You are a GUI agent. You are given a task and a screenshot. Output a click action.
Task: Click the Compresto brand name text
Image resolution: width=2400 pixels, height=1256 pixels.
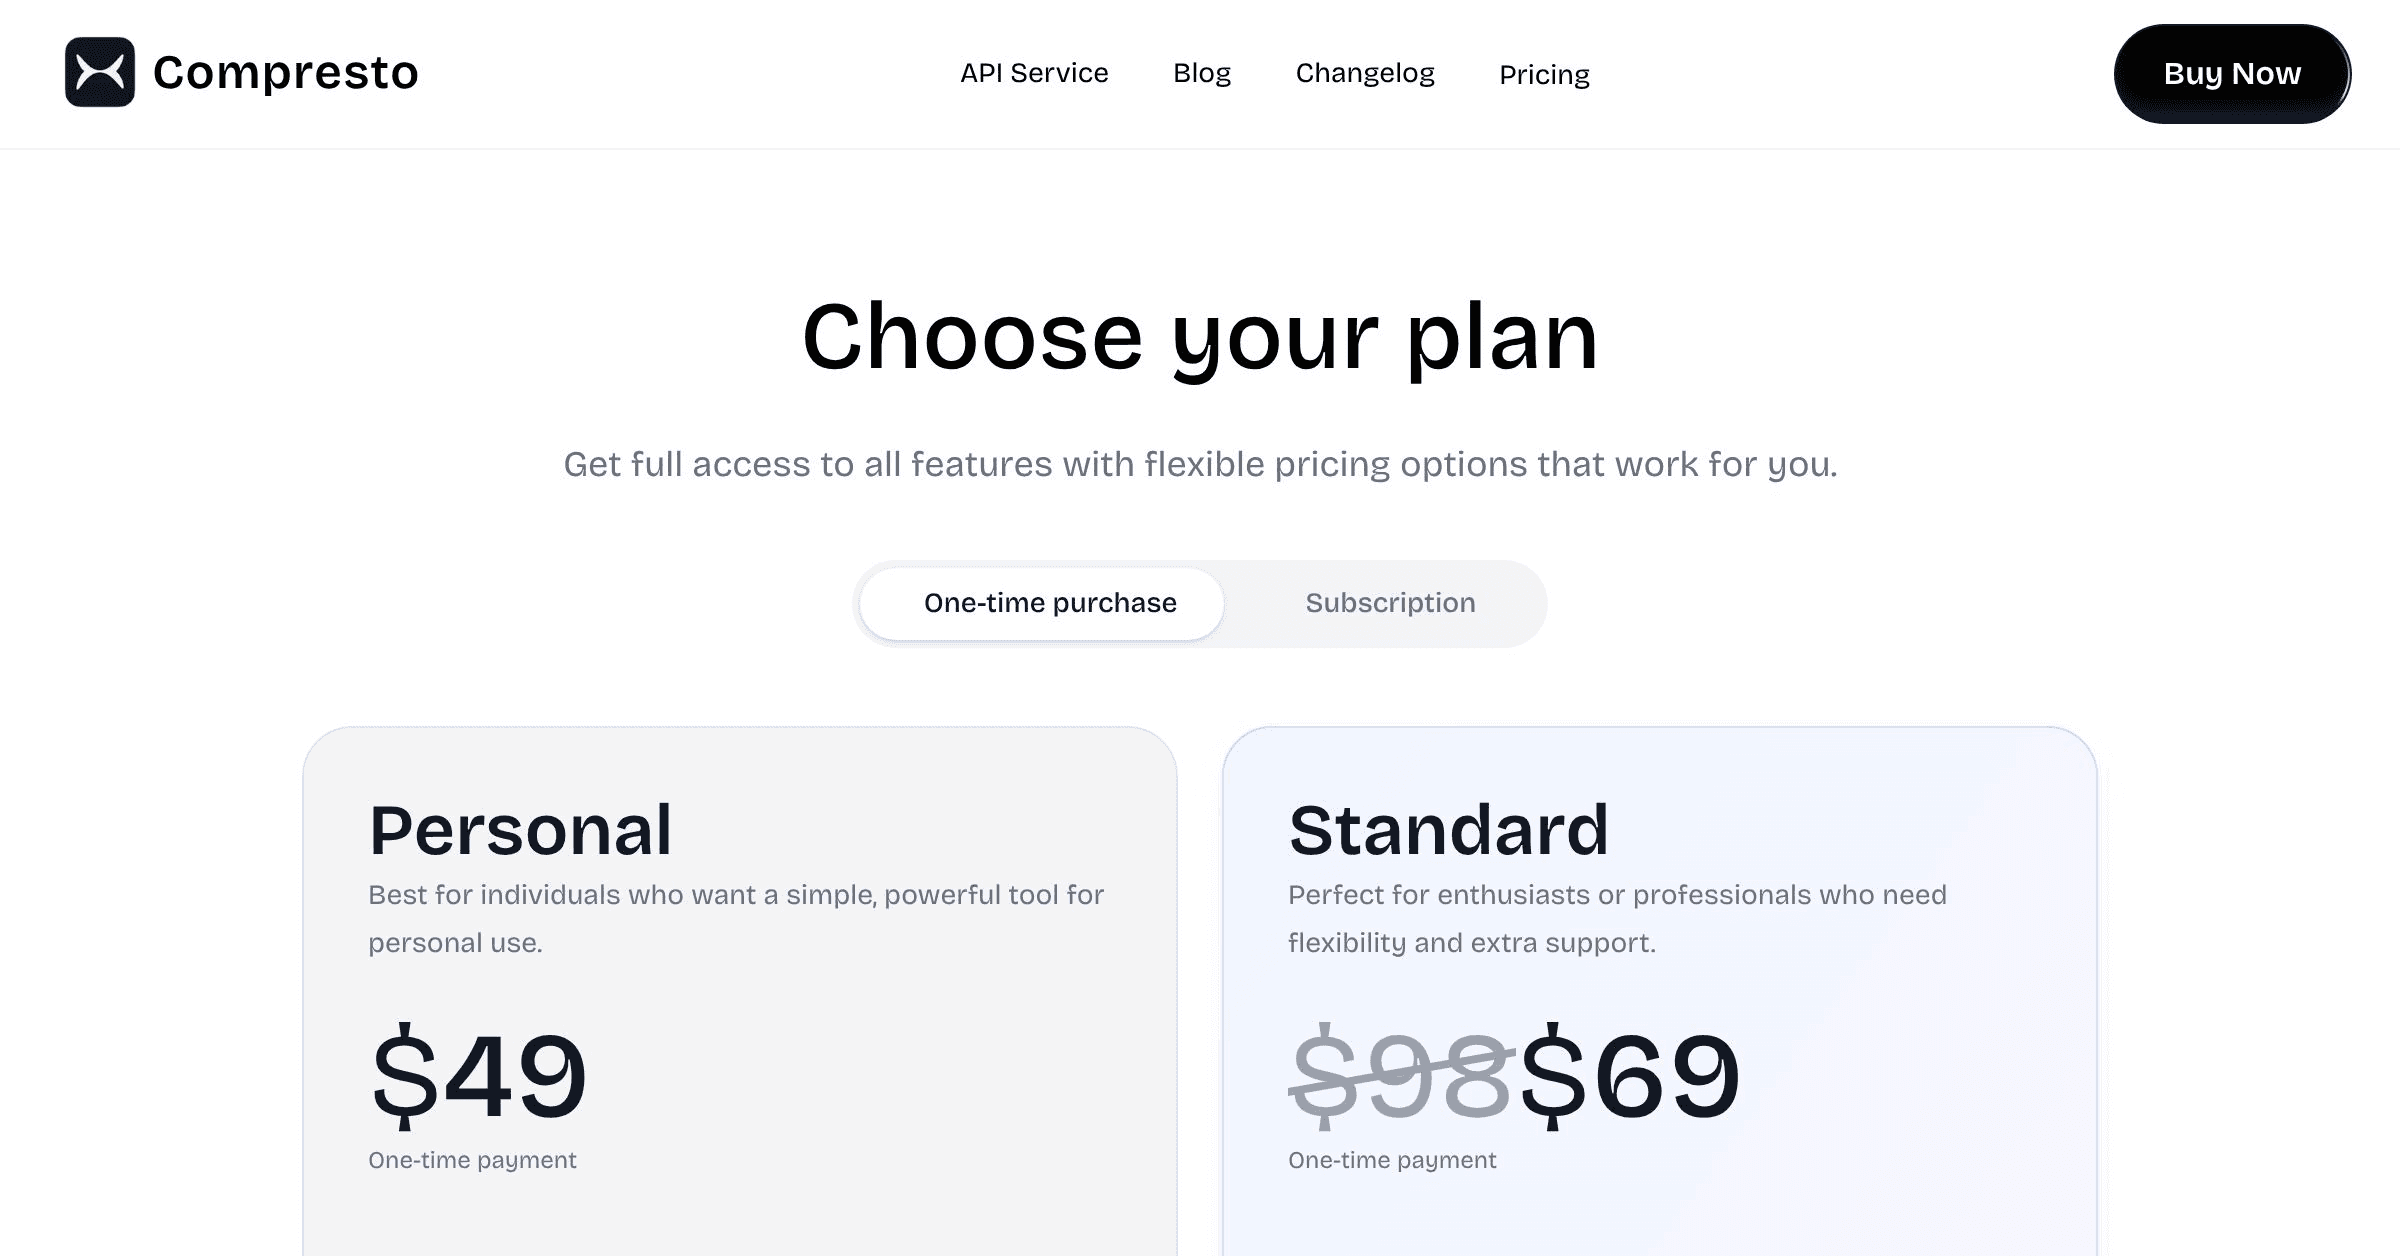[286, 72]
